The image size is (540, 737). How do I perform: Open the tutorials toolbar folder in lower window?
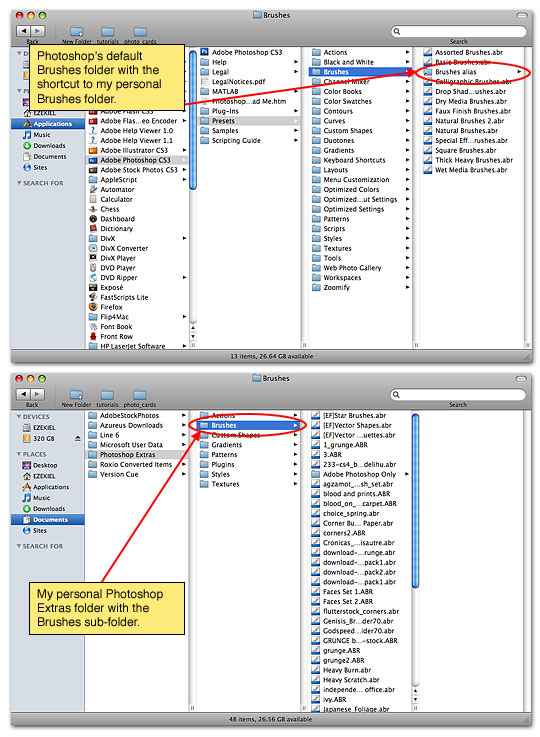pyautogui.click(x=107, y=398)
